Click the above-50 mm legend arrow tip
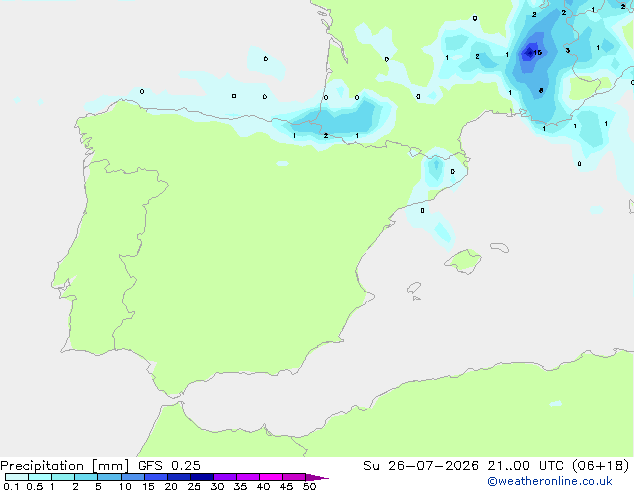This screenshot has width=634, height=490. (317, 477)
